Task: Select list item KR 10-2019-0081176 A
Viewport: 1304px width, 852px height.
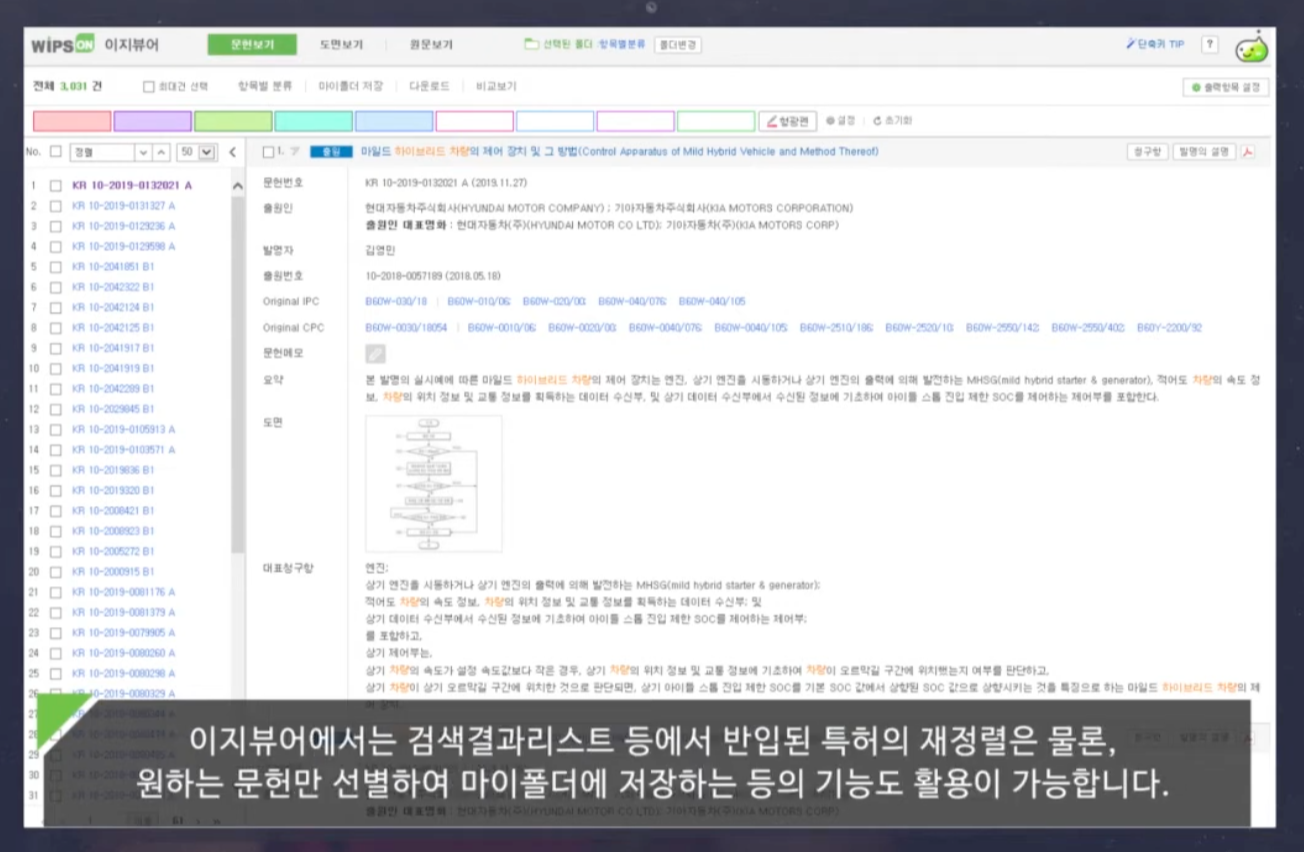Action: pos(124,592)
